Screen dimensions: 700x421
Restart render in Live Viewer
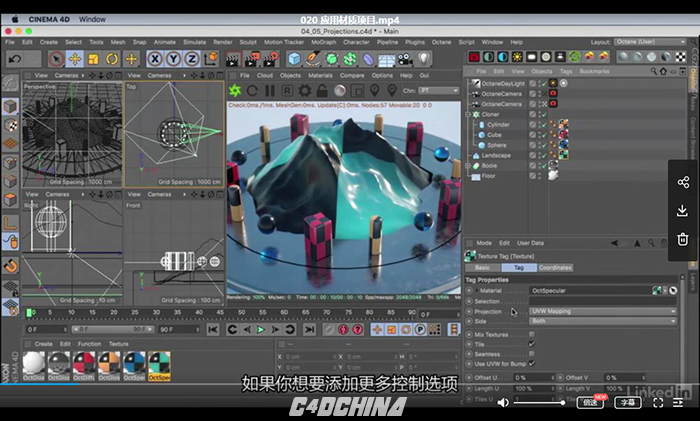(x=252, y=91)
